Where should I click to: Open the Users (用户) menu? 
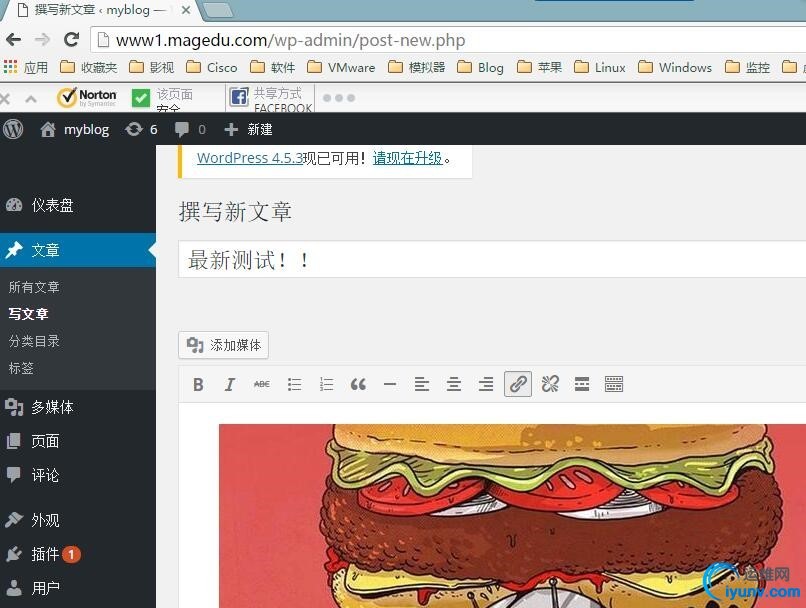[78, 588]
